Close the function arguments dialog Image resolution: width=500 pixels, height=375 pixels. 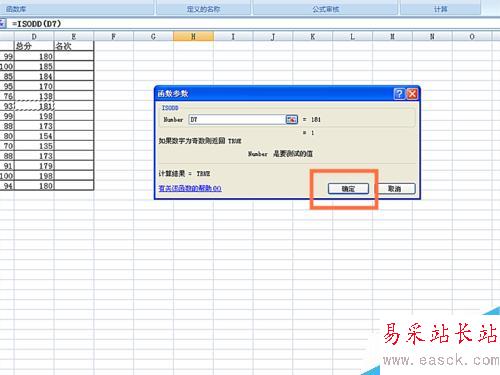(x=412, y=94)
